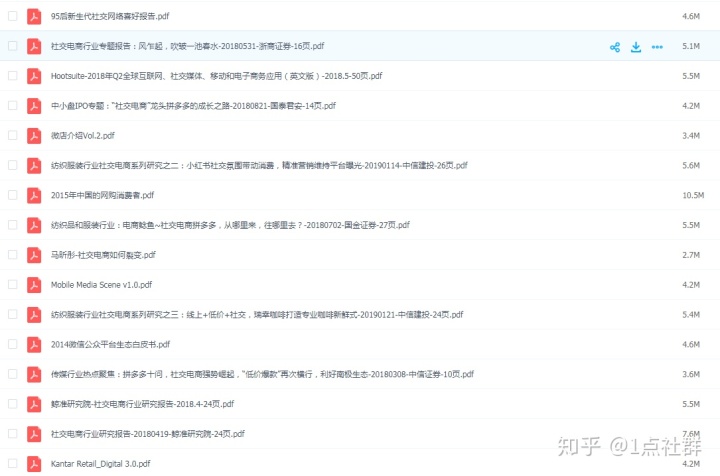Tick checkbox for 95后新生代社交网络喜好报告.pdf
This screenshot has height=476, width=720.
[12, 16]
